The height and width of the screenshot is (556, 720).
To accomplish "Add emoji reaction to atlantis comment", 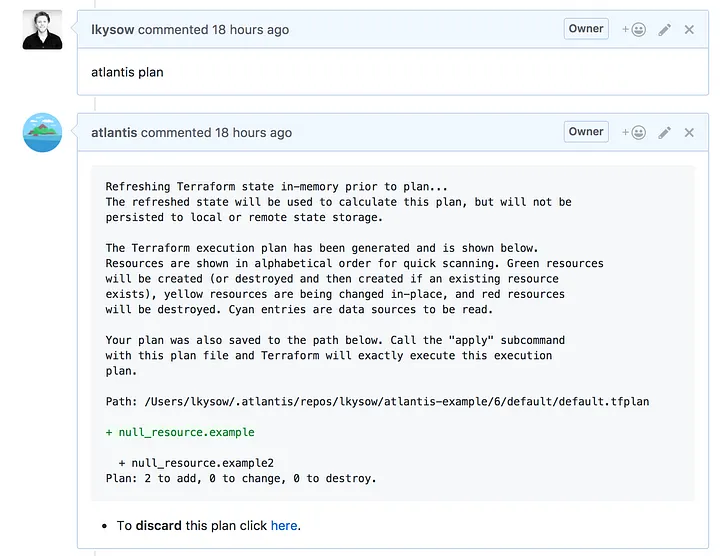I will pos(634,133).
